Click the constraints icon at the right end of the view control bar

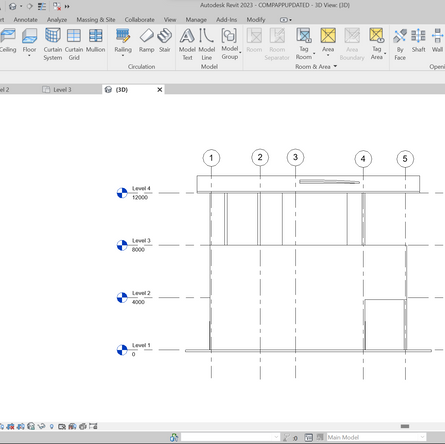tap(93, 426)
